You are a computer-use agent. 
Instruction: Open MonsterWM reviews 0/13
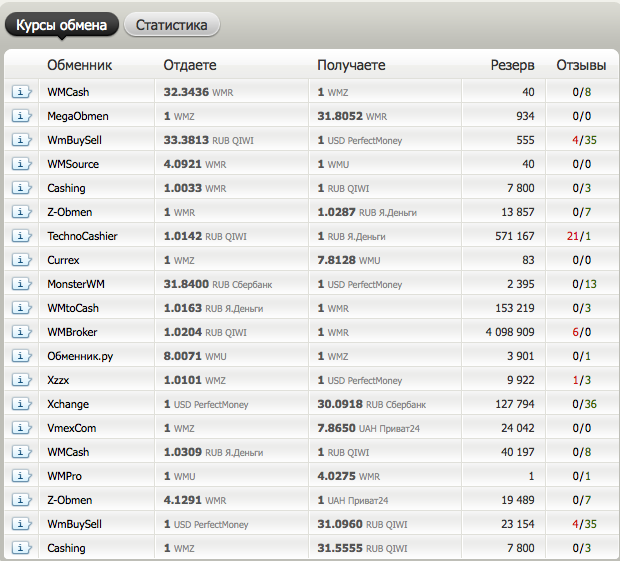(584, 284)
